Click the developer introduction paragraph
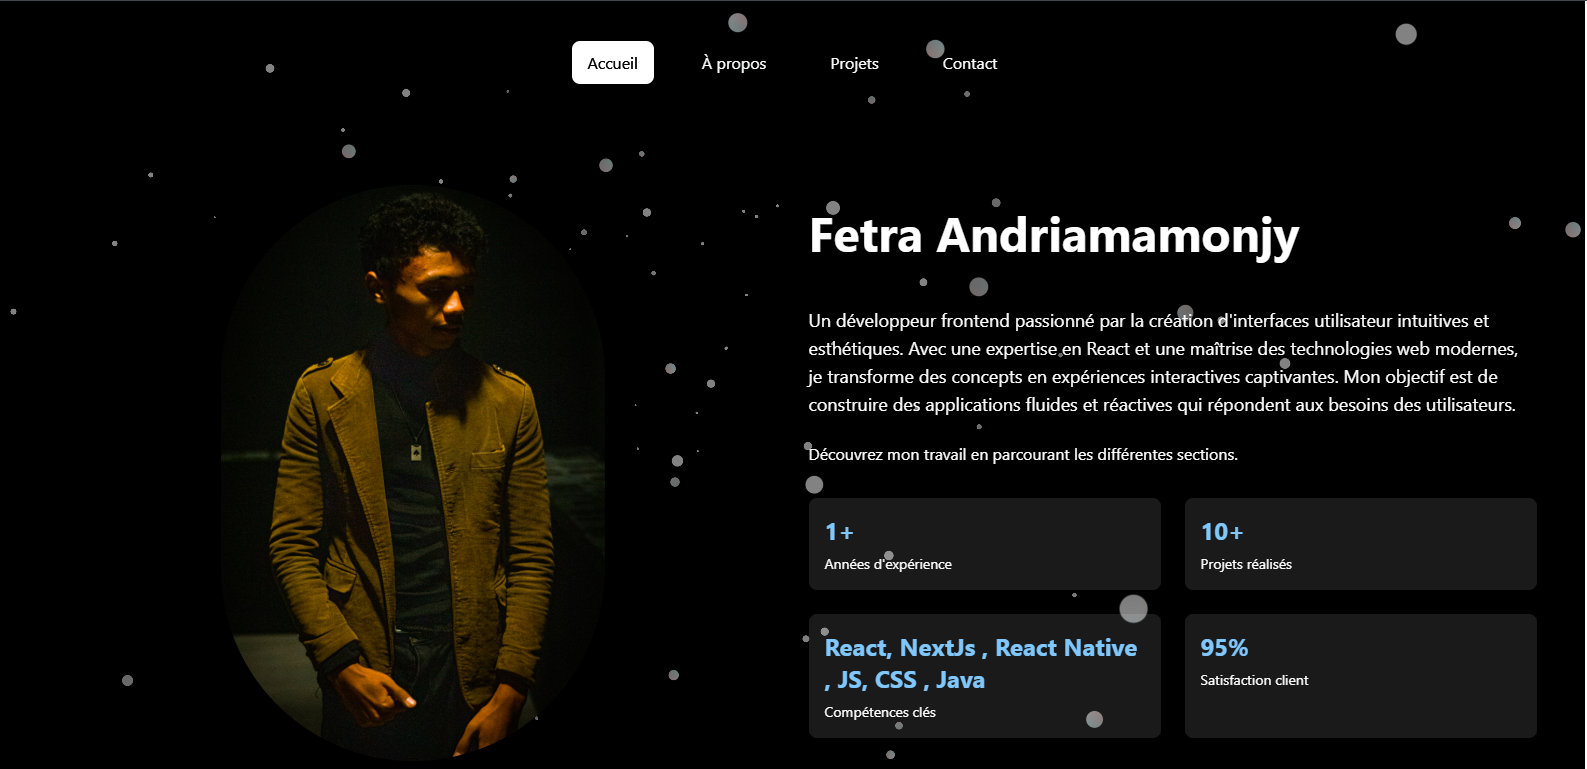 pos(1163,363)
